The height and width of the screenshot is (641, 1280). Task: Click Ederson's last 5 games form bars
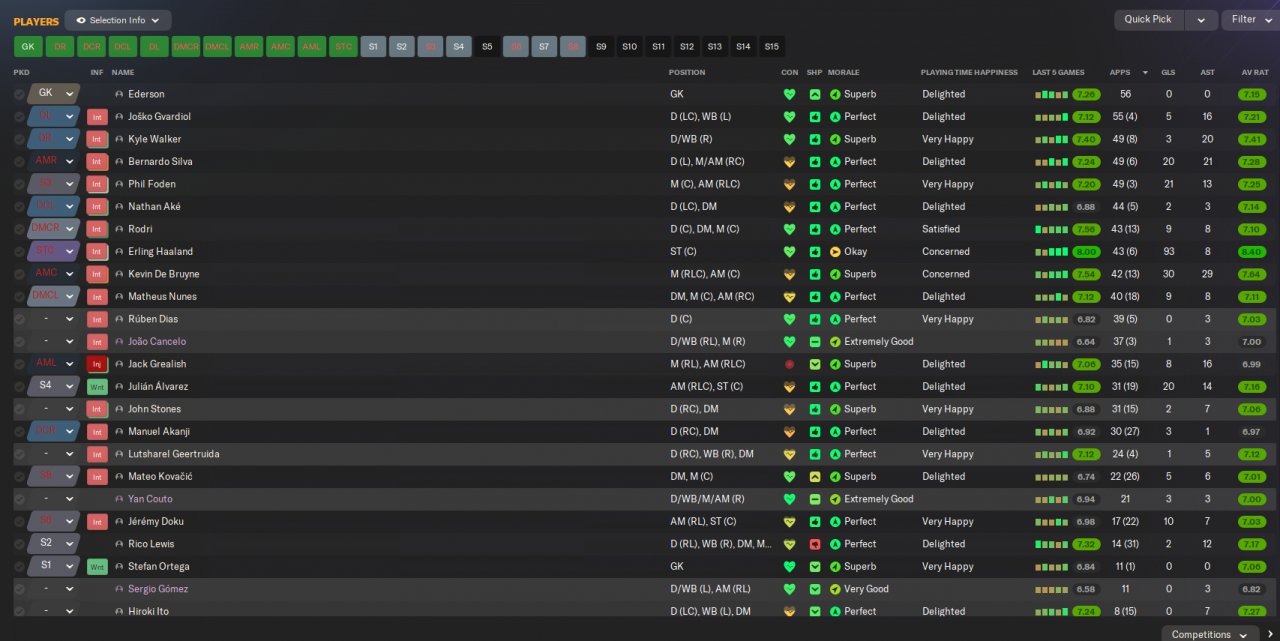[1050, 95]
